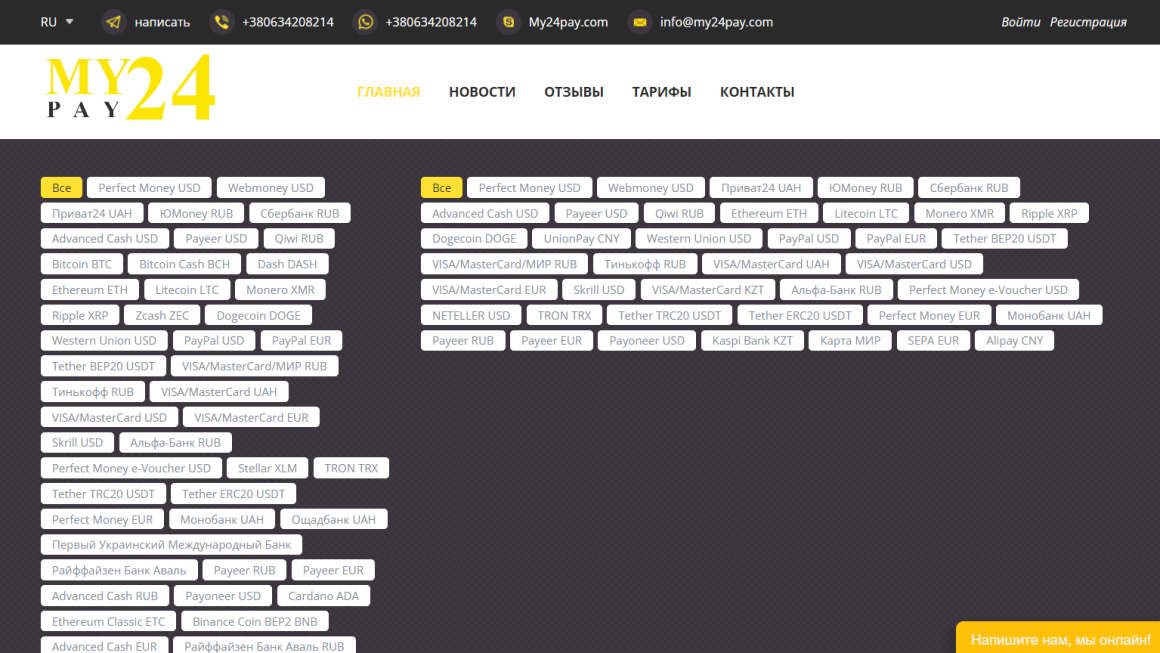Pick the Stellar XLM tag
Image resolution: width=1160 pixels, height=653 pixels.
click(268, 468)
